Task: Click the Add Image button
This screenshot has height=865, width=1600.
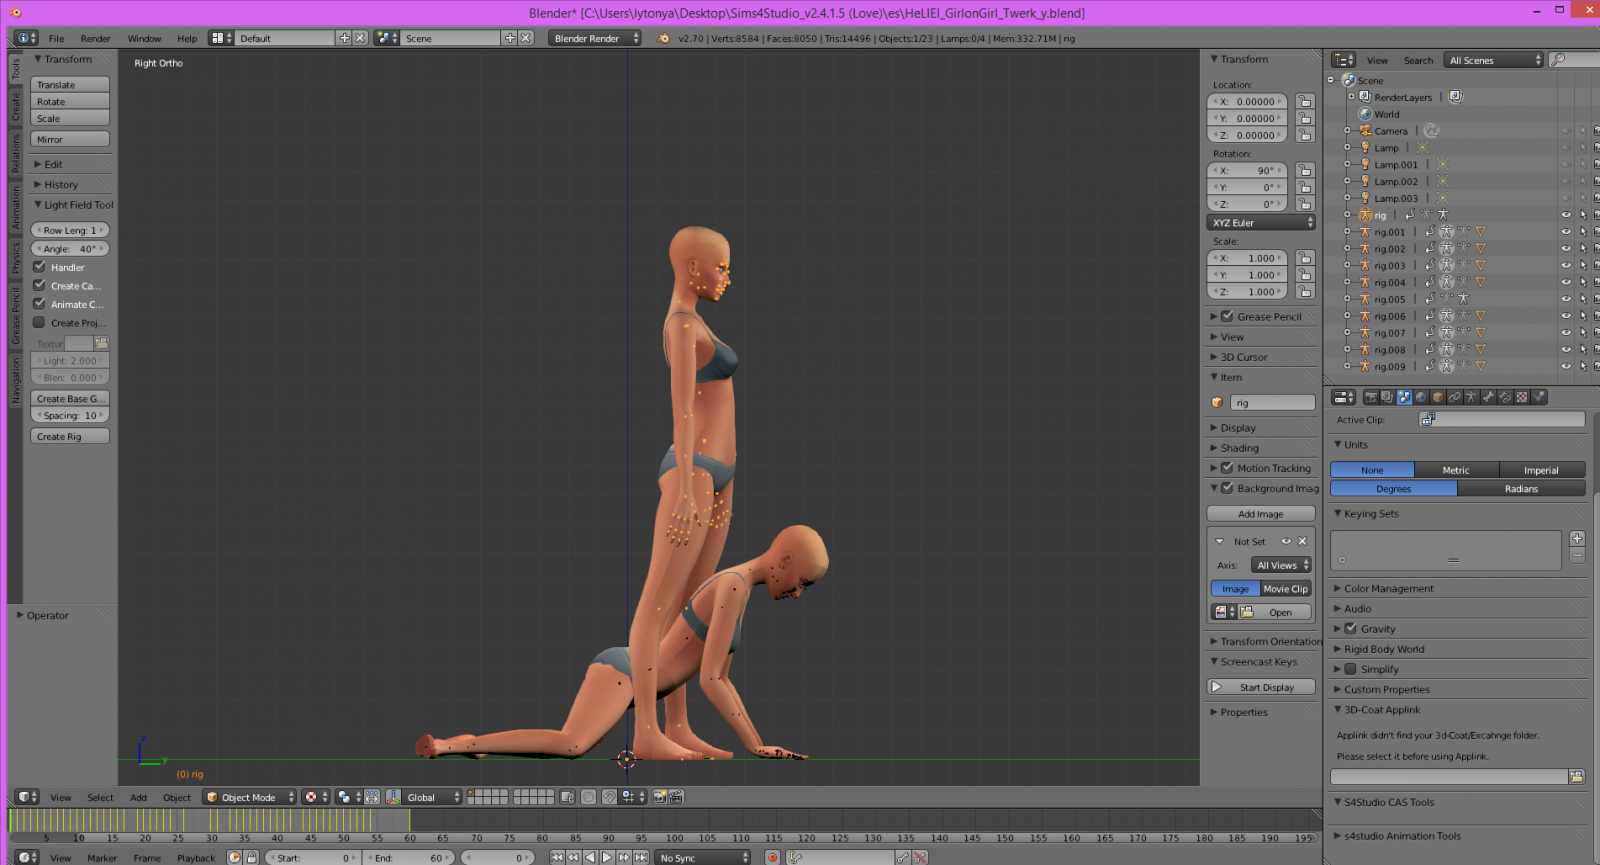Action: tap(1261, 513)
